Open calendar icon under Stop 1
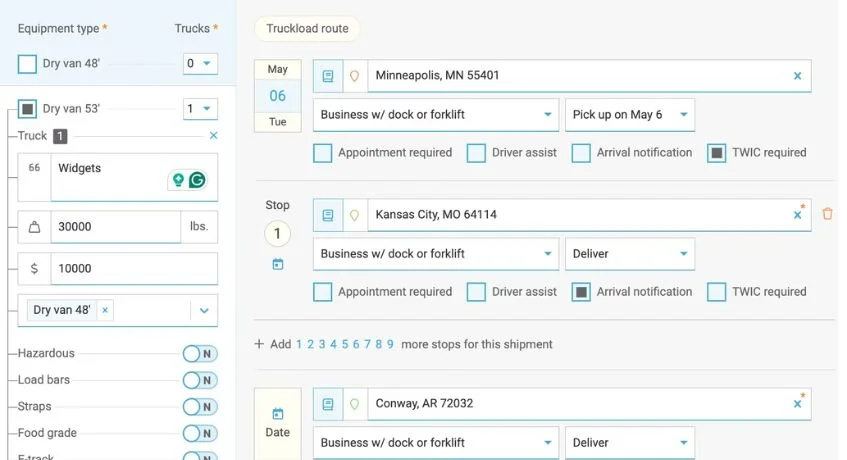 click(x=278, y=265)
